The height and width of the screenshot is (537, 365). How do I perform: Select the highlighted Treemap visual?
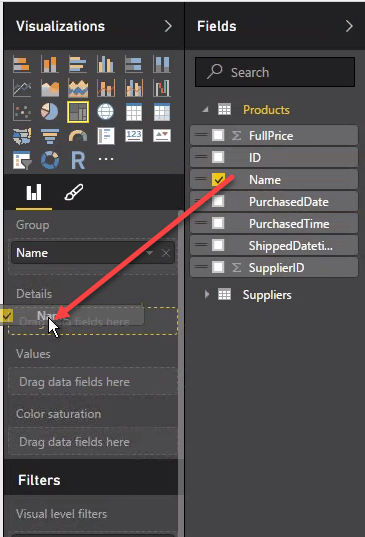[78, 112]
